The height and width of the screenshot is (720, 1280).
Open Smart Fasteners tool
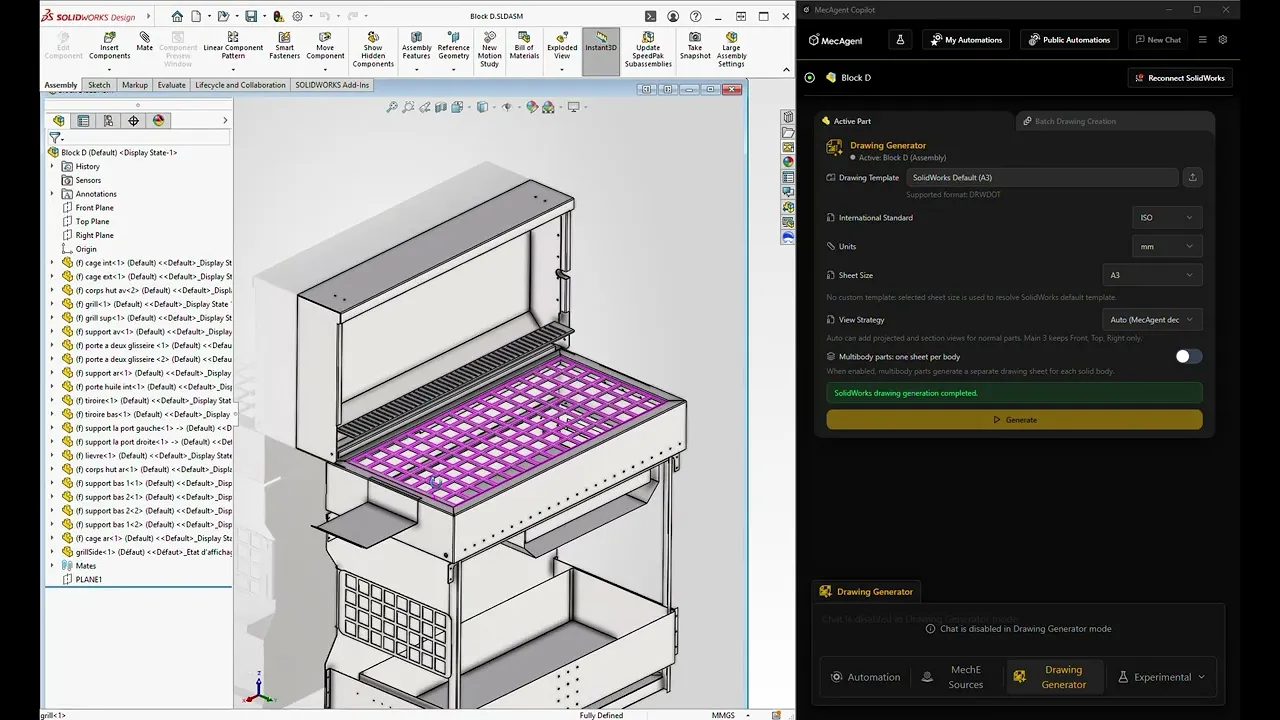[x=284, y=46]
